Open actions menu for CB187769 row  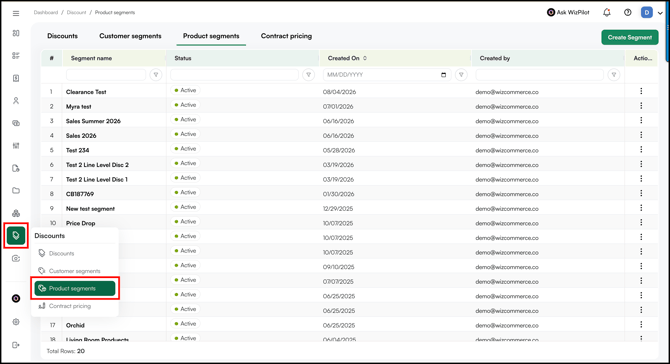coord(641,193)
